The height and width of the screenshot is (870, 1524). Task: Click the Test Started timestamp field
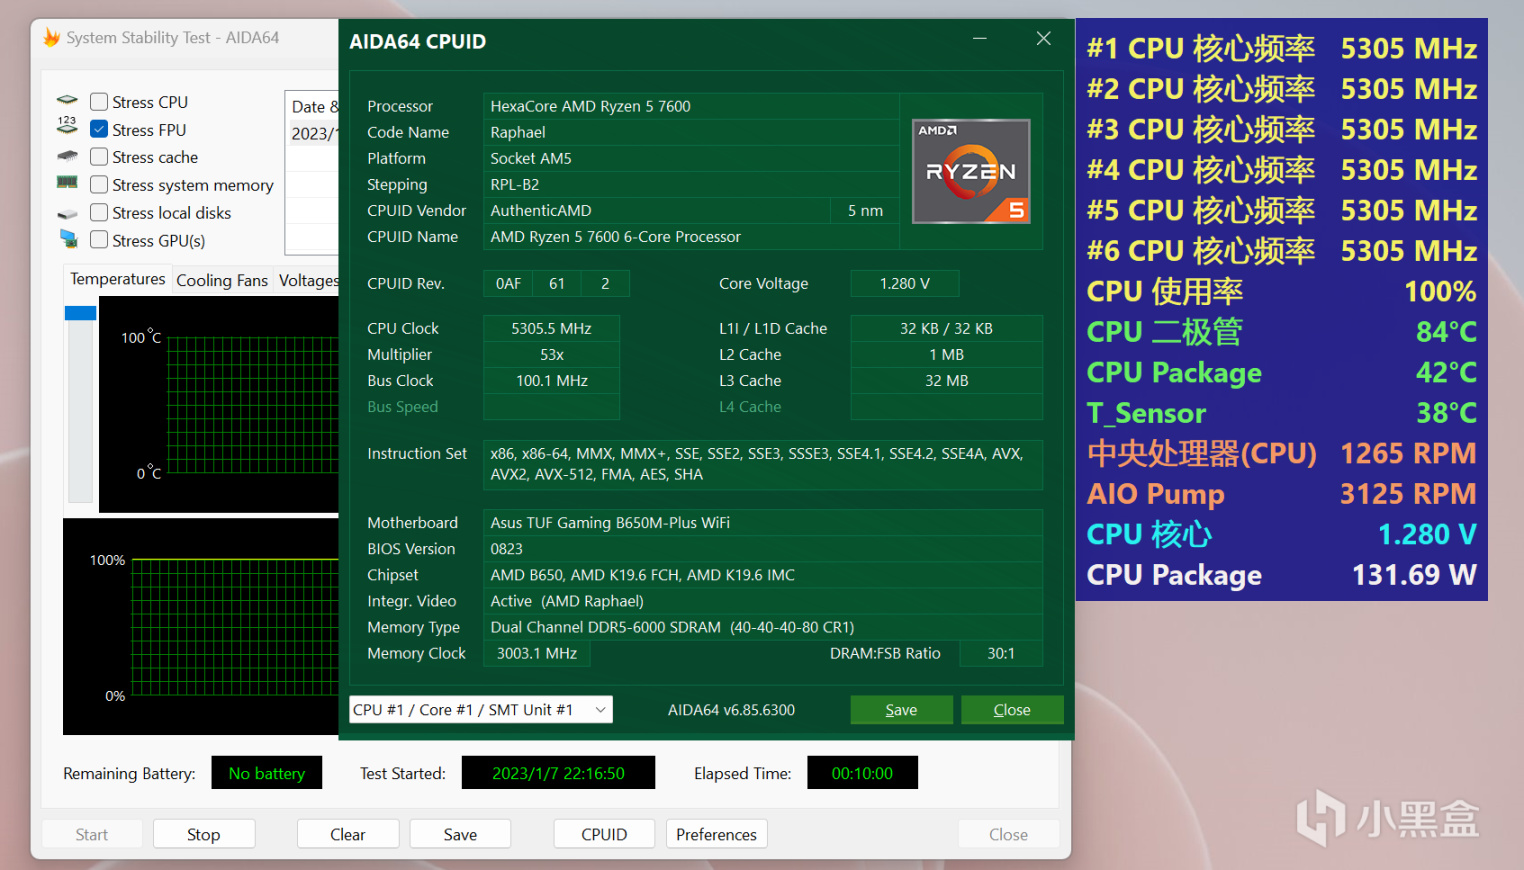[x=558, y=773]
